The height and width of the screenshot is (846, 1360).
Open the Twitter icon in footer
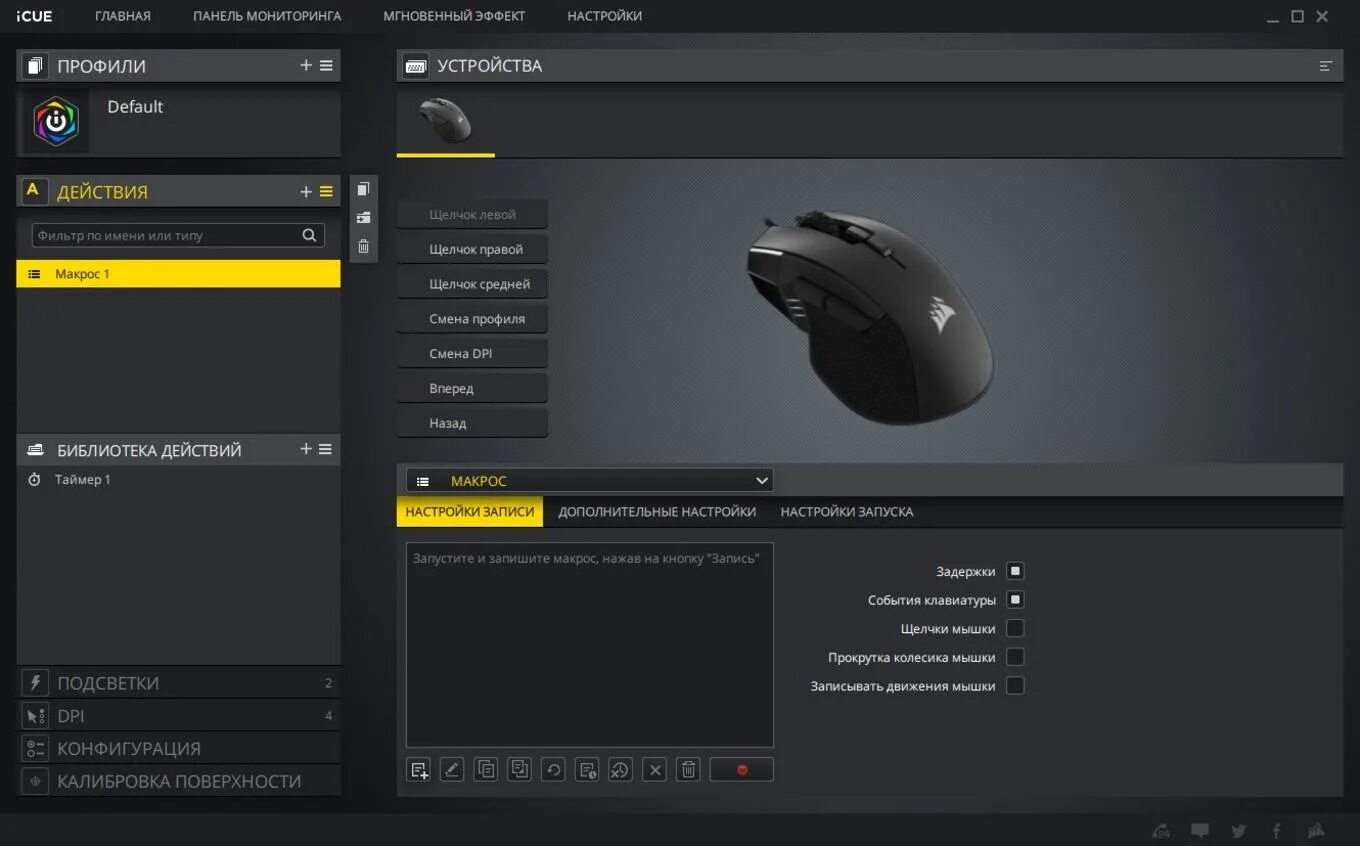tap(1239, 831)
